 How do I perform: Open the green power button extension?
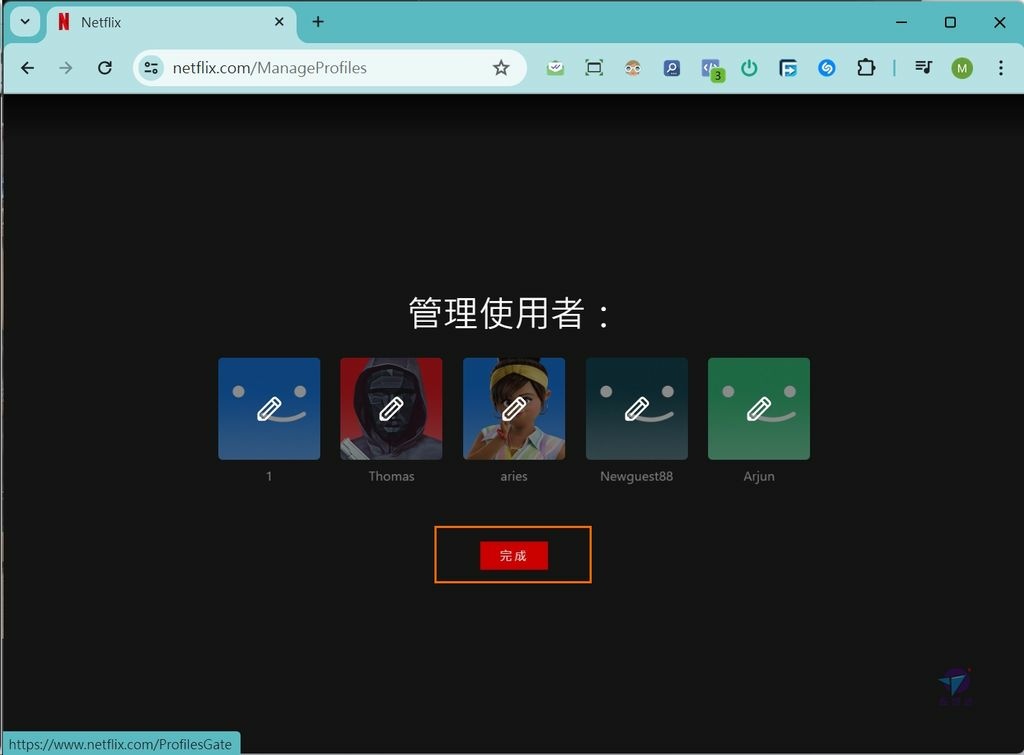[749, 68]
